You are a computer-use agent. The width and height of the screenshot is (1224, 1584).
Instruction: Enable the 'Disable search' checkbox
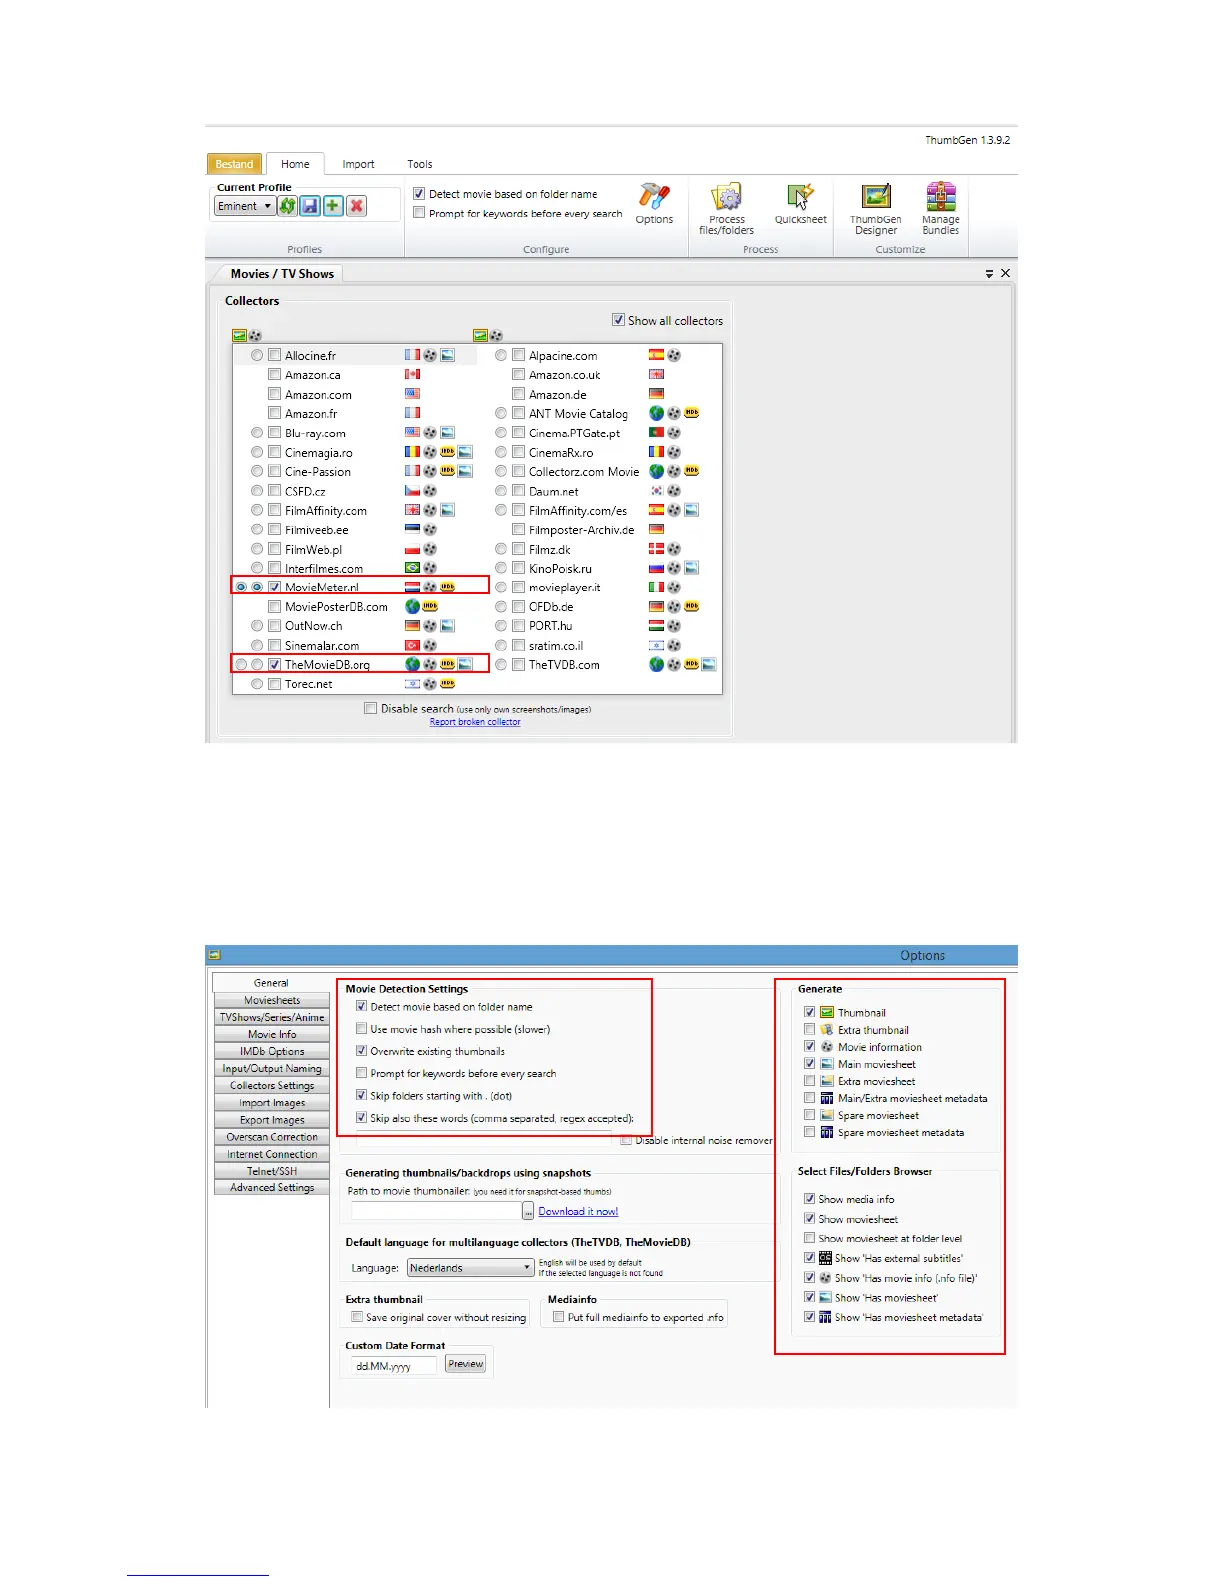[370, 708]
